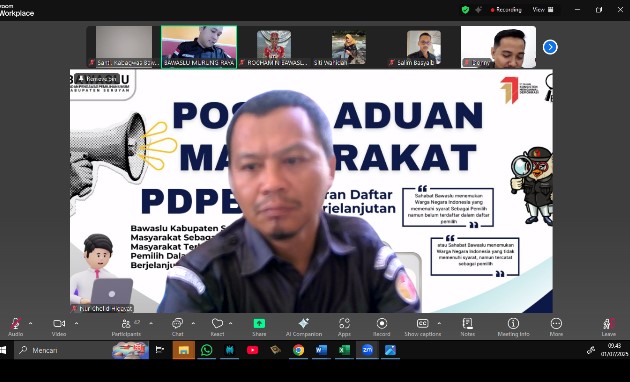Click green encryption shield icon
This screenshot has height=382, width=630.
465,10
